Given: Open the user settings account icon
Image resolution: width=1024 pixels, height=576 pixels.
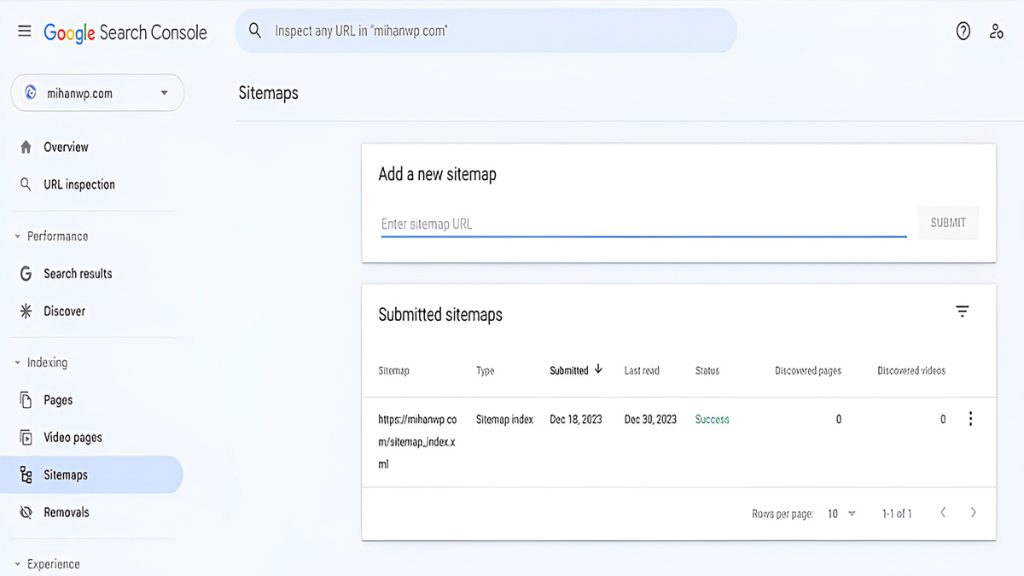Looking at the screenshot, I should pyautogui.click(x=996, y=31).
